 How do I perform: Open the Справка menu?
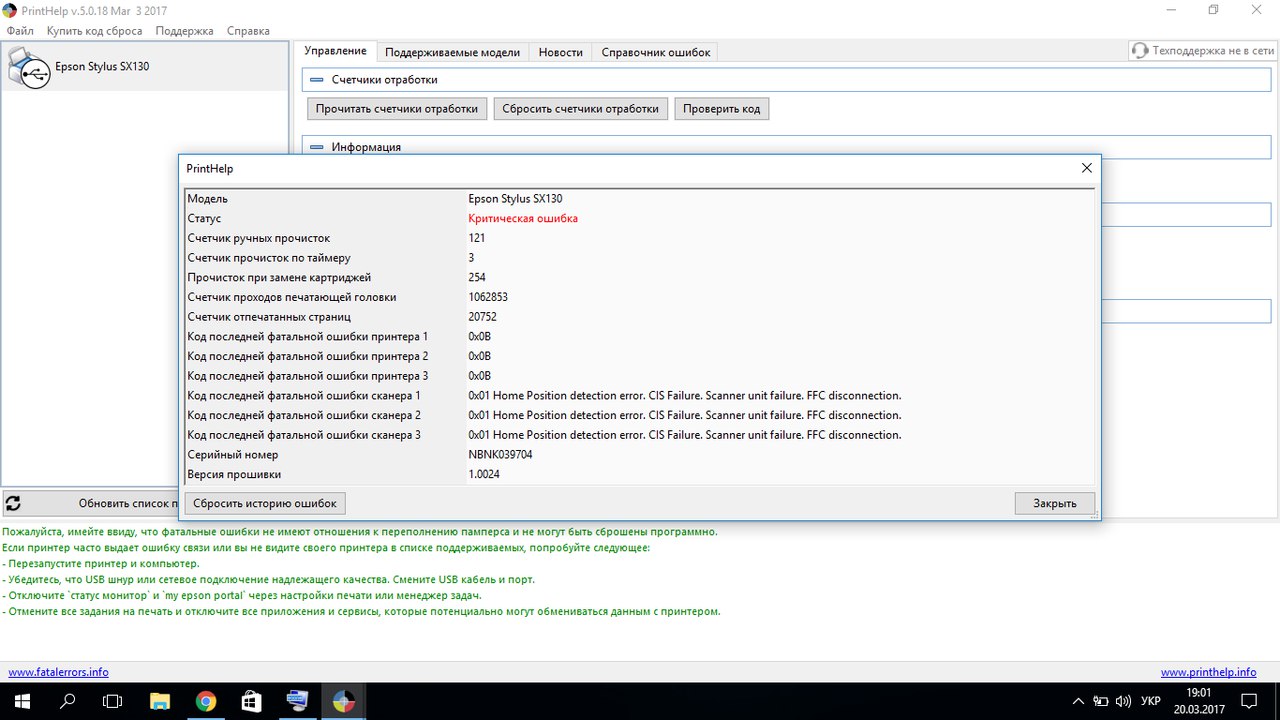248,30
